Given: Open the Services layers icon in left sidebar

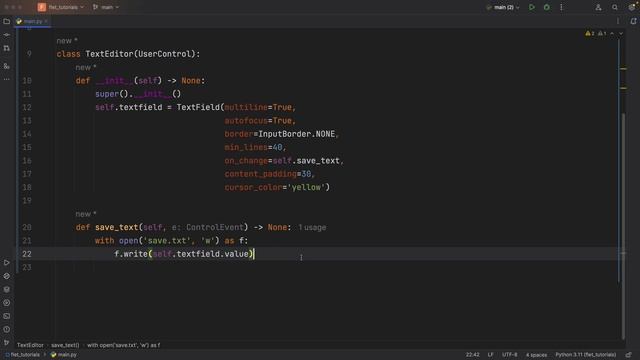Looking at the screenshot, I should [x=7, y=289].
